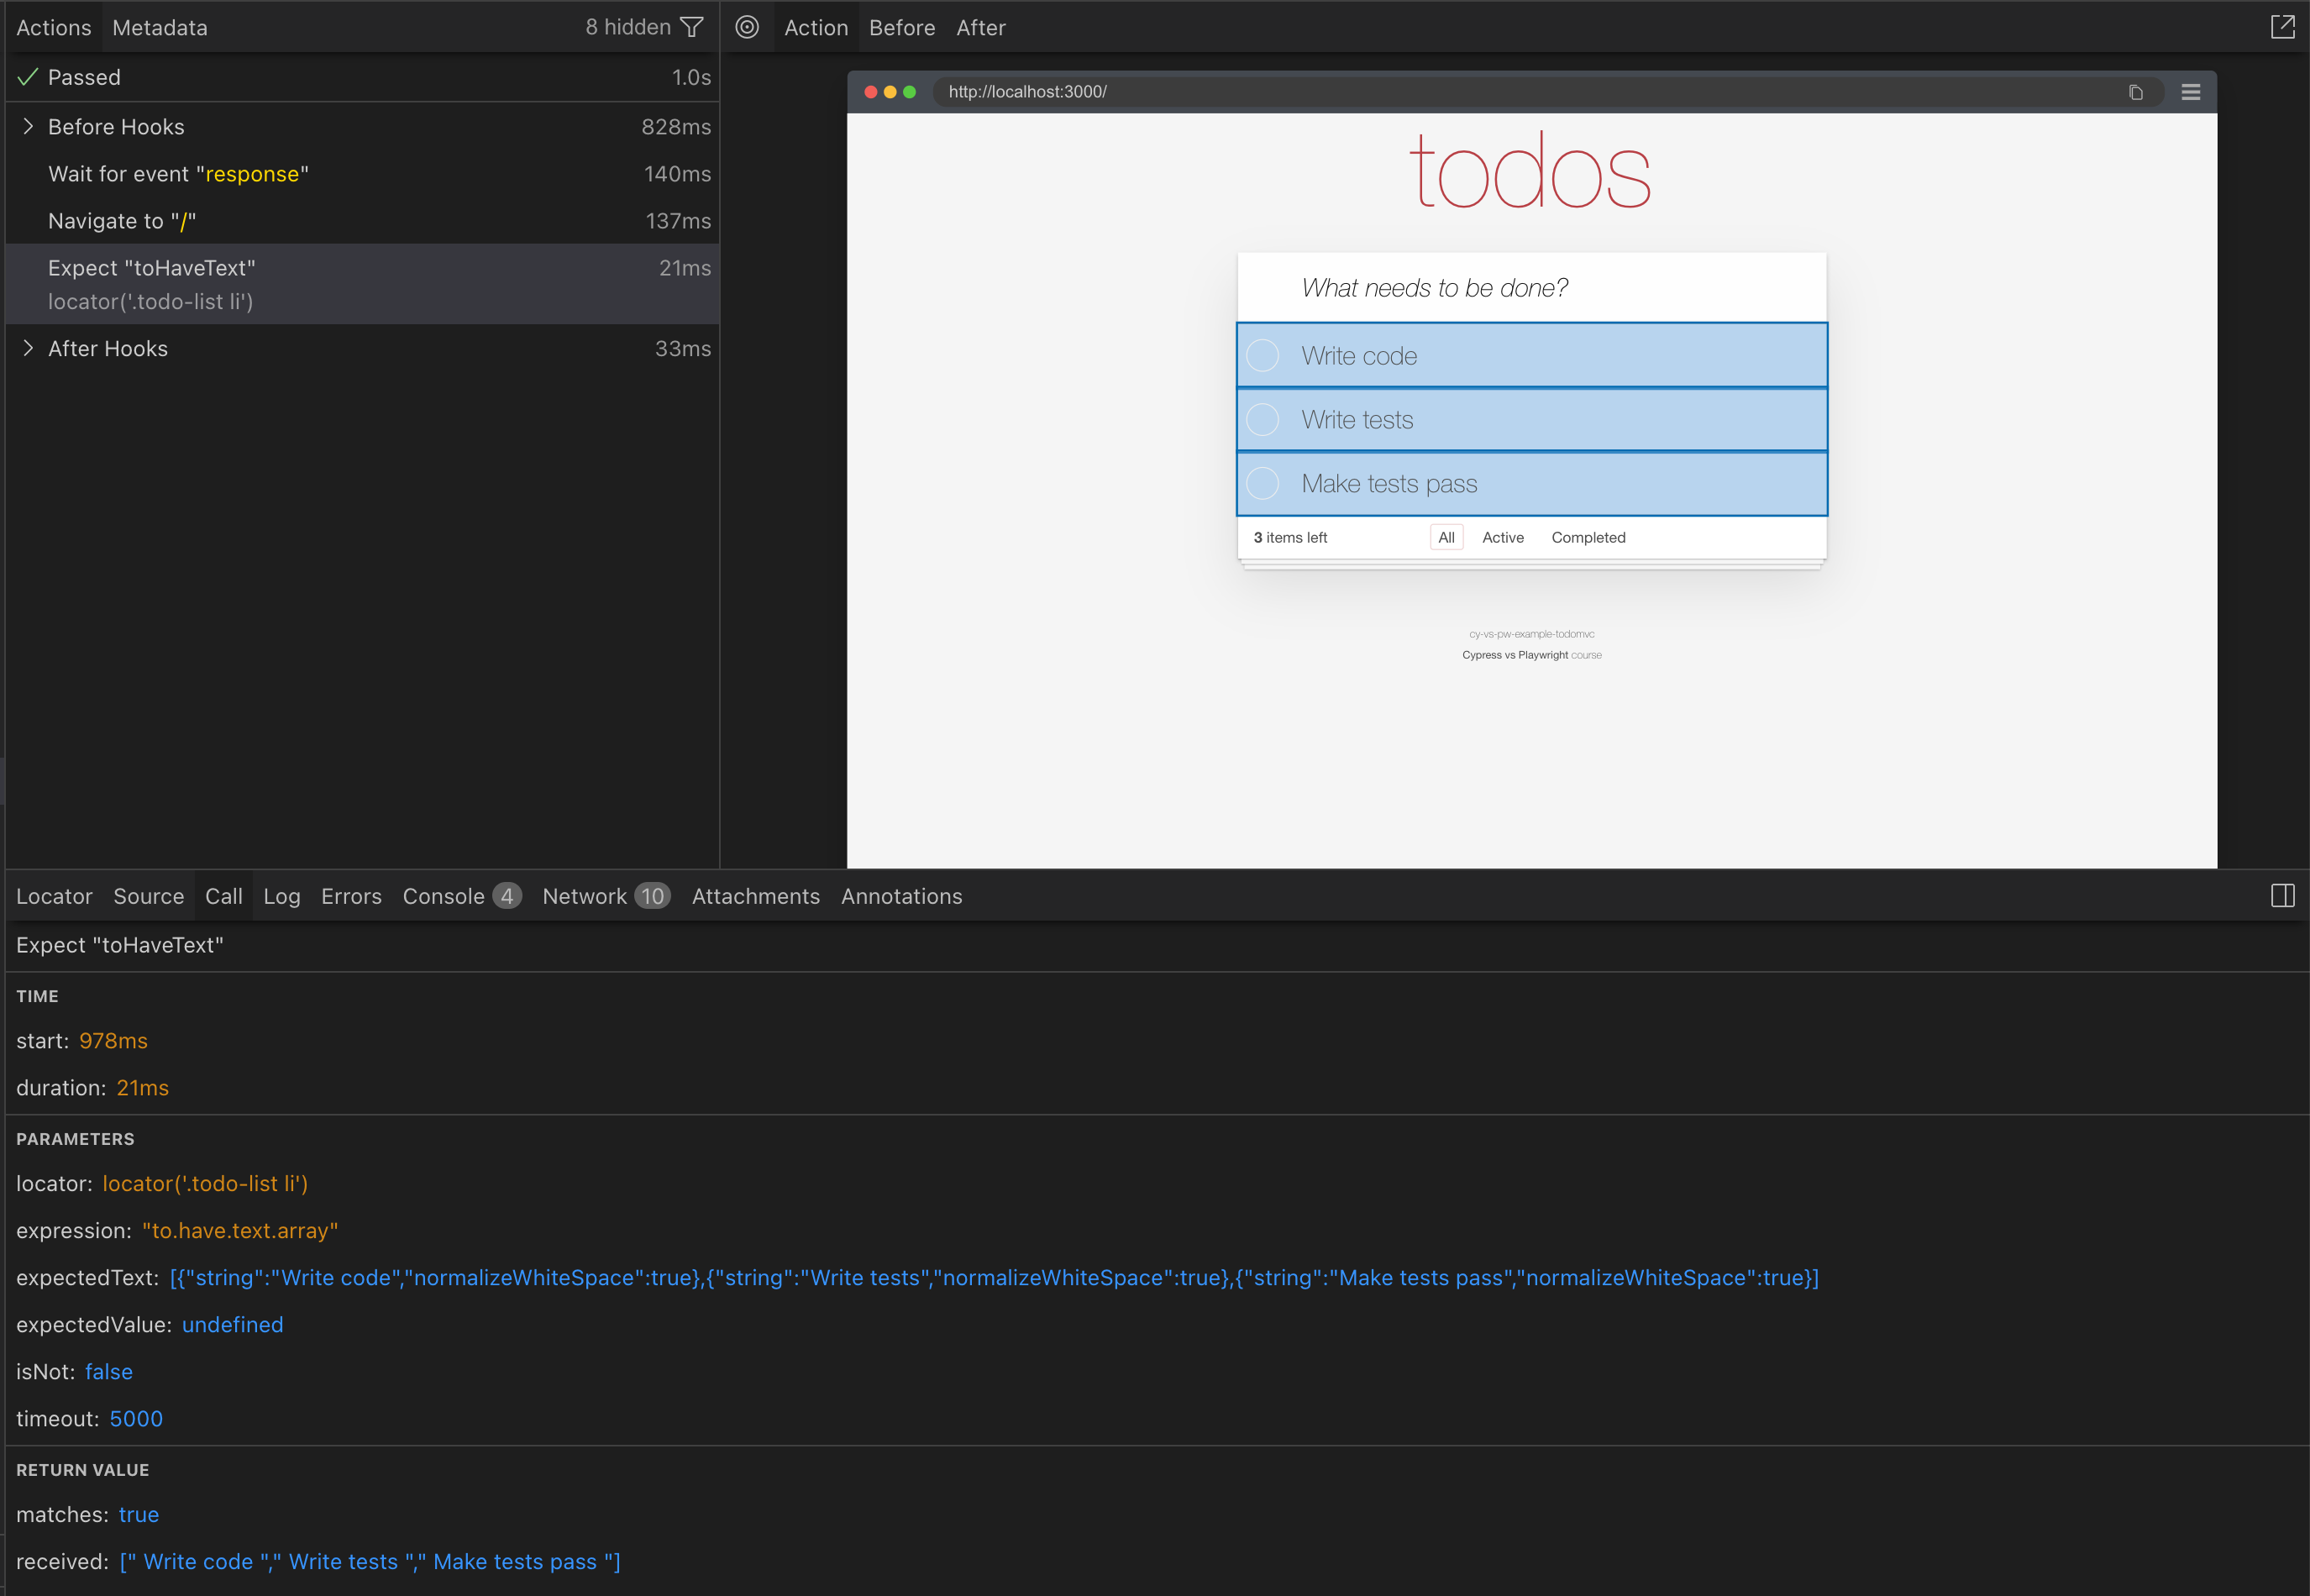Image resolution: width=2310 pixels, height=1596 pixels.
Task: Click the copy URL icon
Action: 2135,92
